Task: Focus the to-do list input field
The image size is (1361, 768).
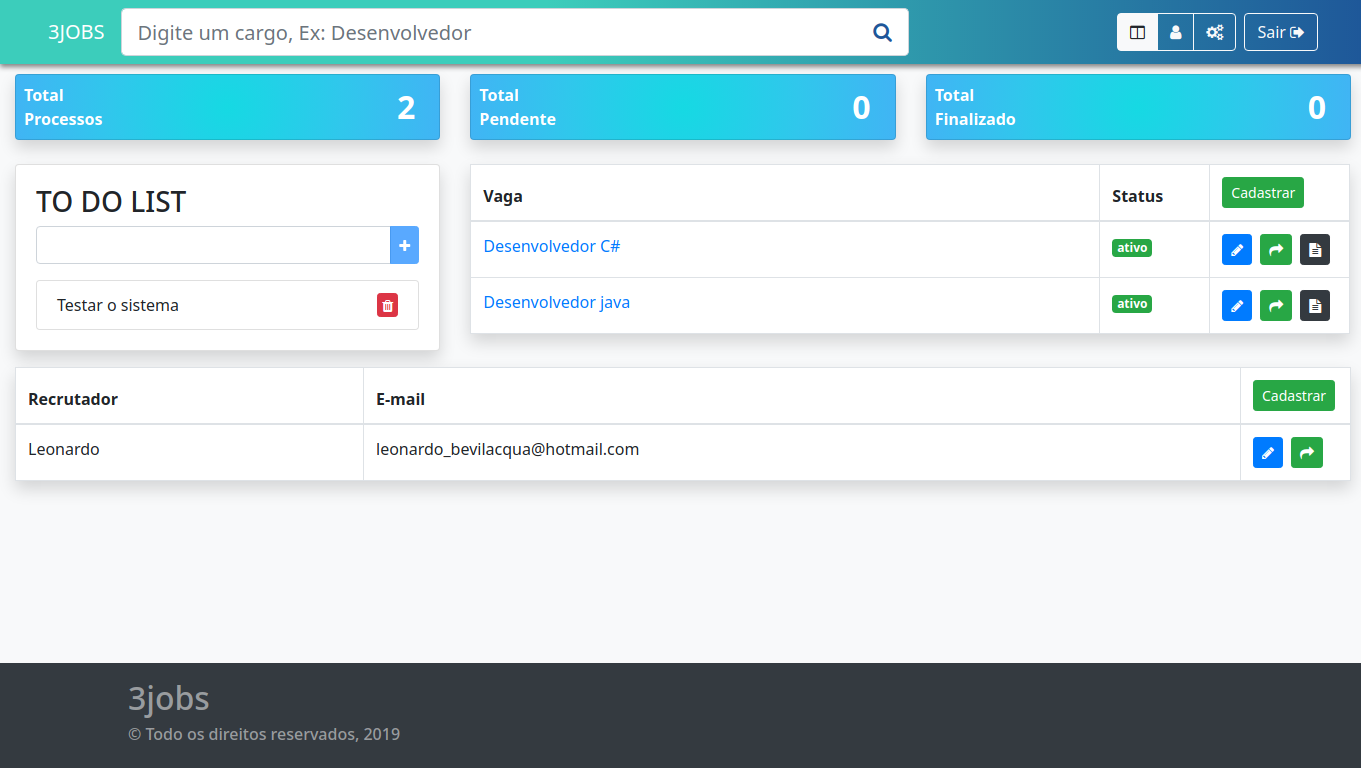Action: [213, 245]
